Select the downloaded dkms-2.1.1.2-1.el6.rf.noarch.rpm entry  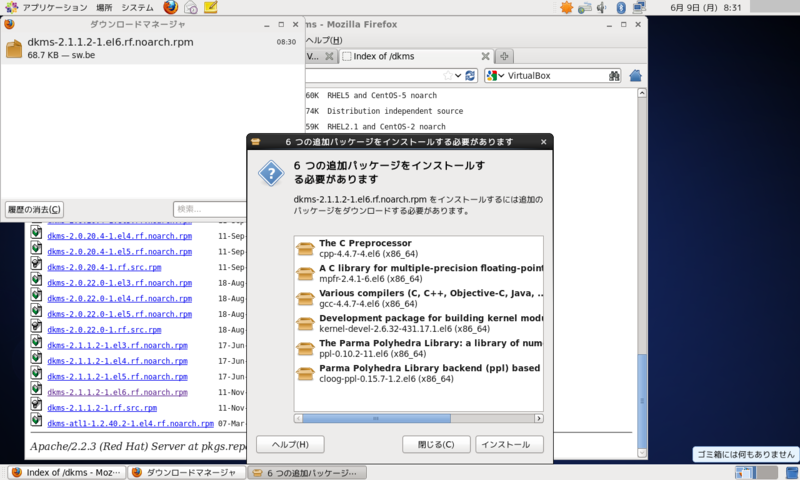tap(152, 48)
